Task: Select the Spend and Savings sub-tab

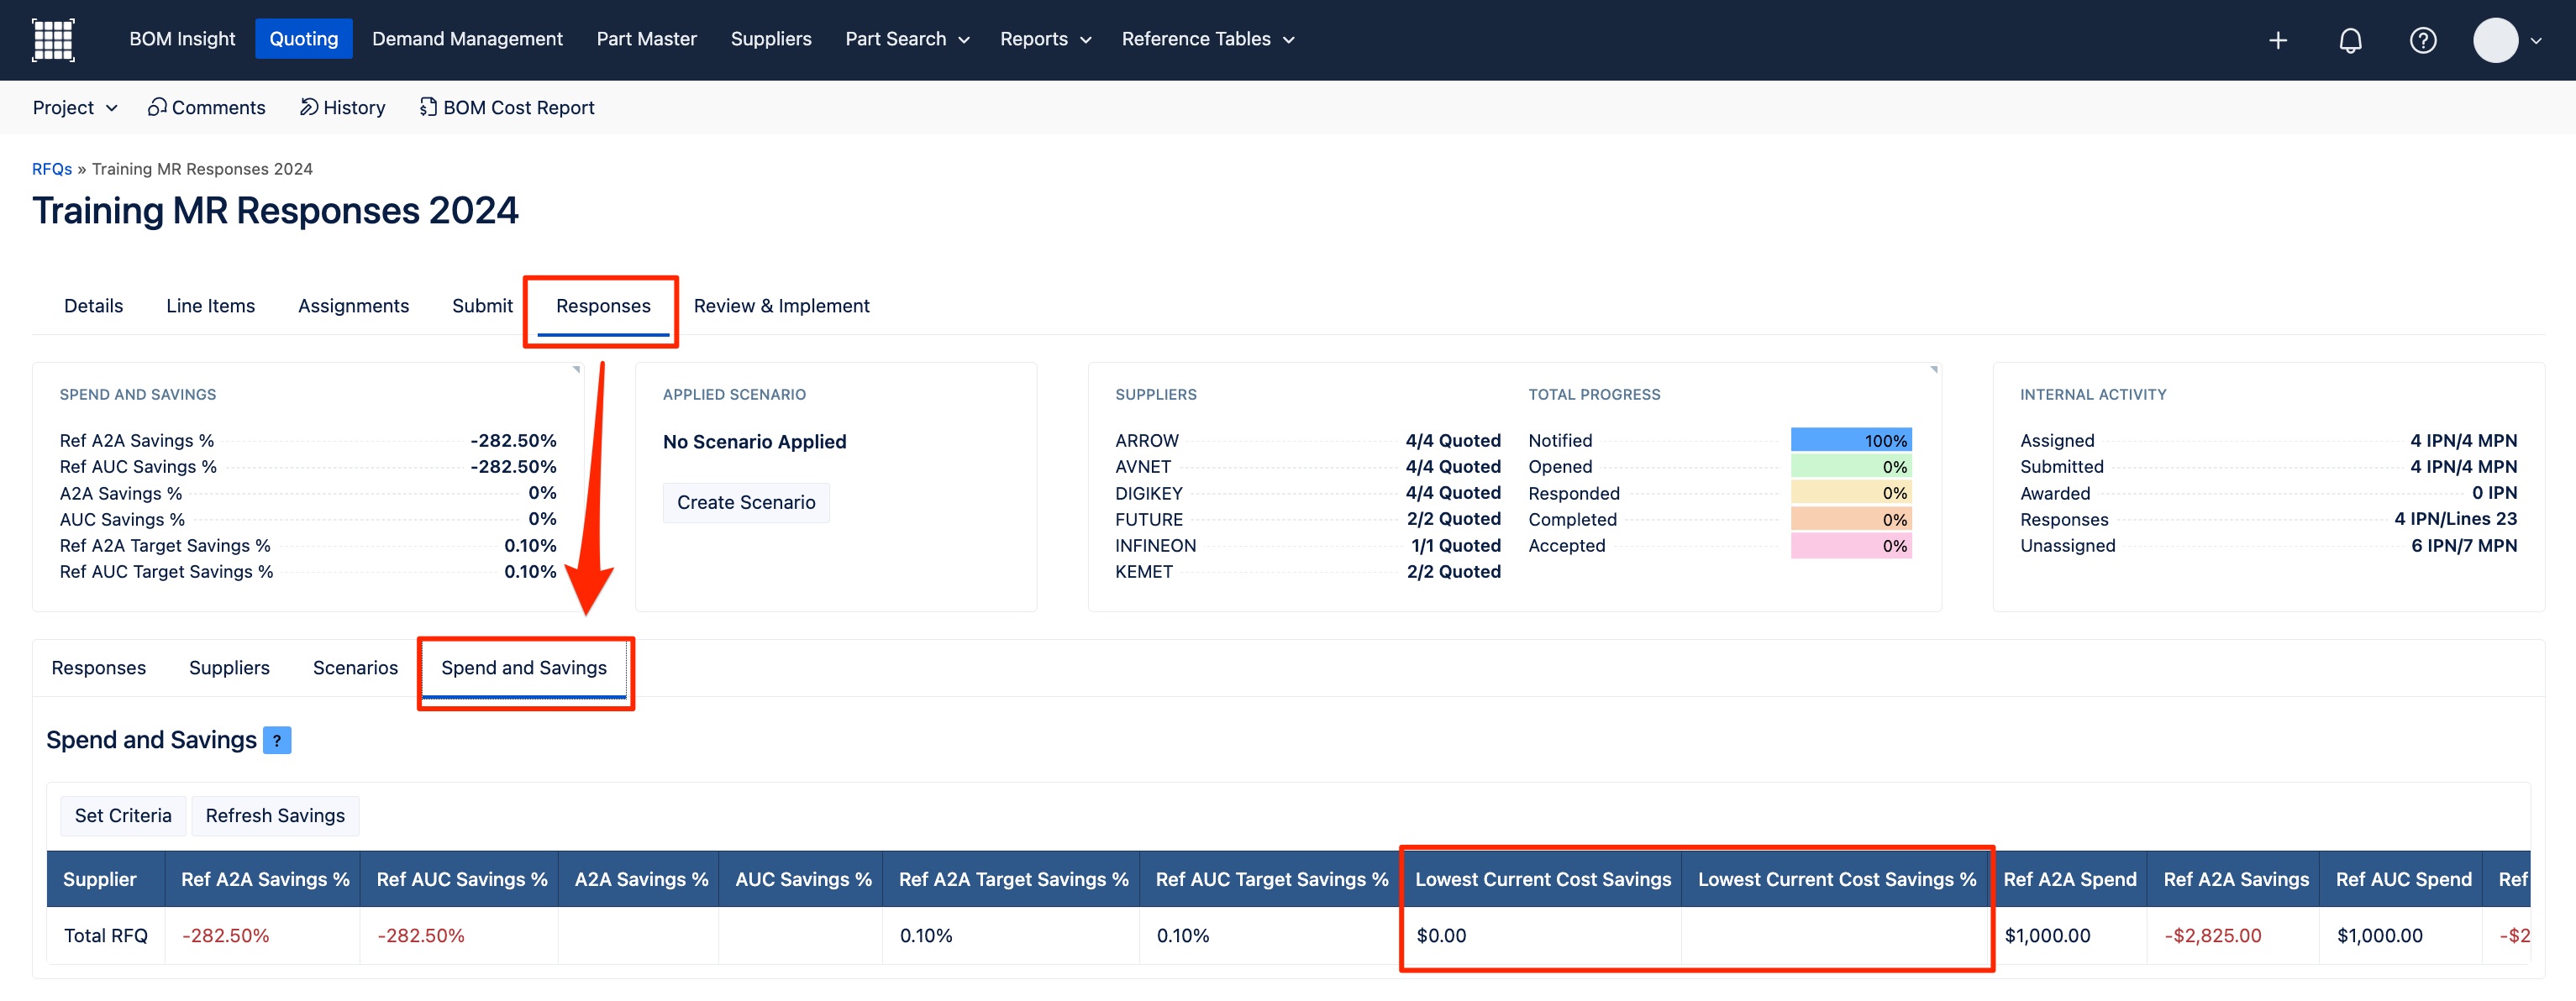Action: (x=523, y=668)
